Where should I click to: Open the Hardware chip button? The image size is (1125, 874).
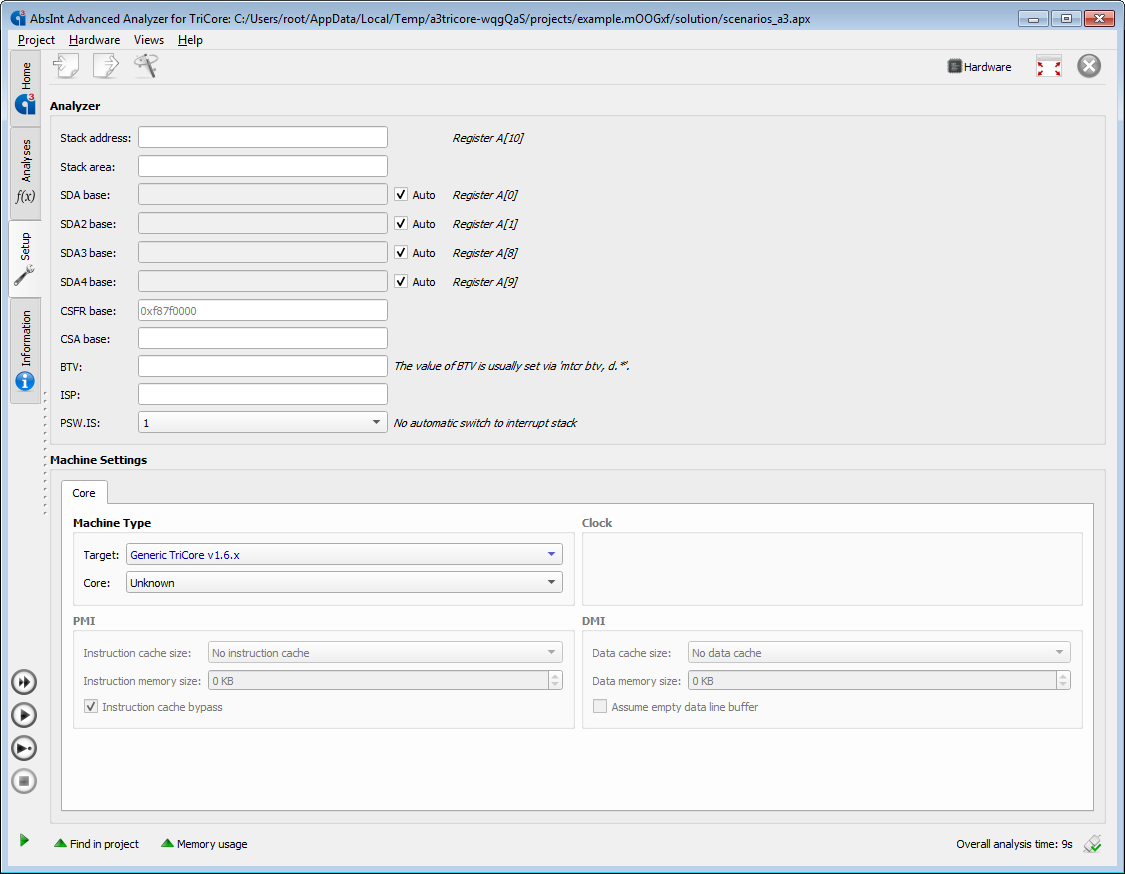tap(979, 67)
